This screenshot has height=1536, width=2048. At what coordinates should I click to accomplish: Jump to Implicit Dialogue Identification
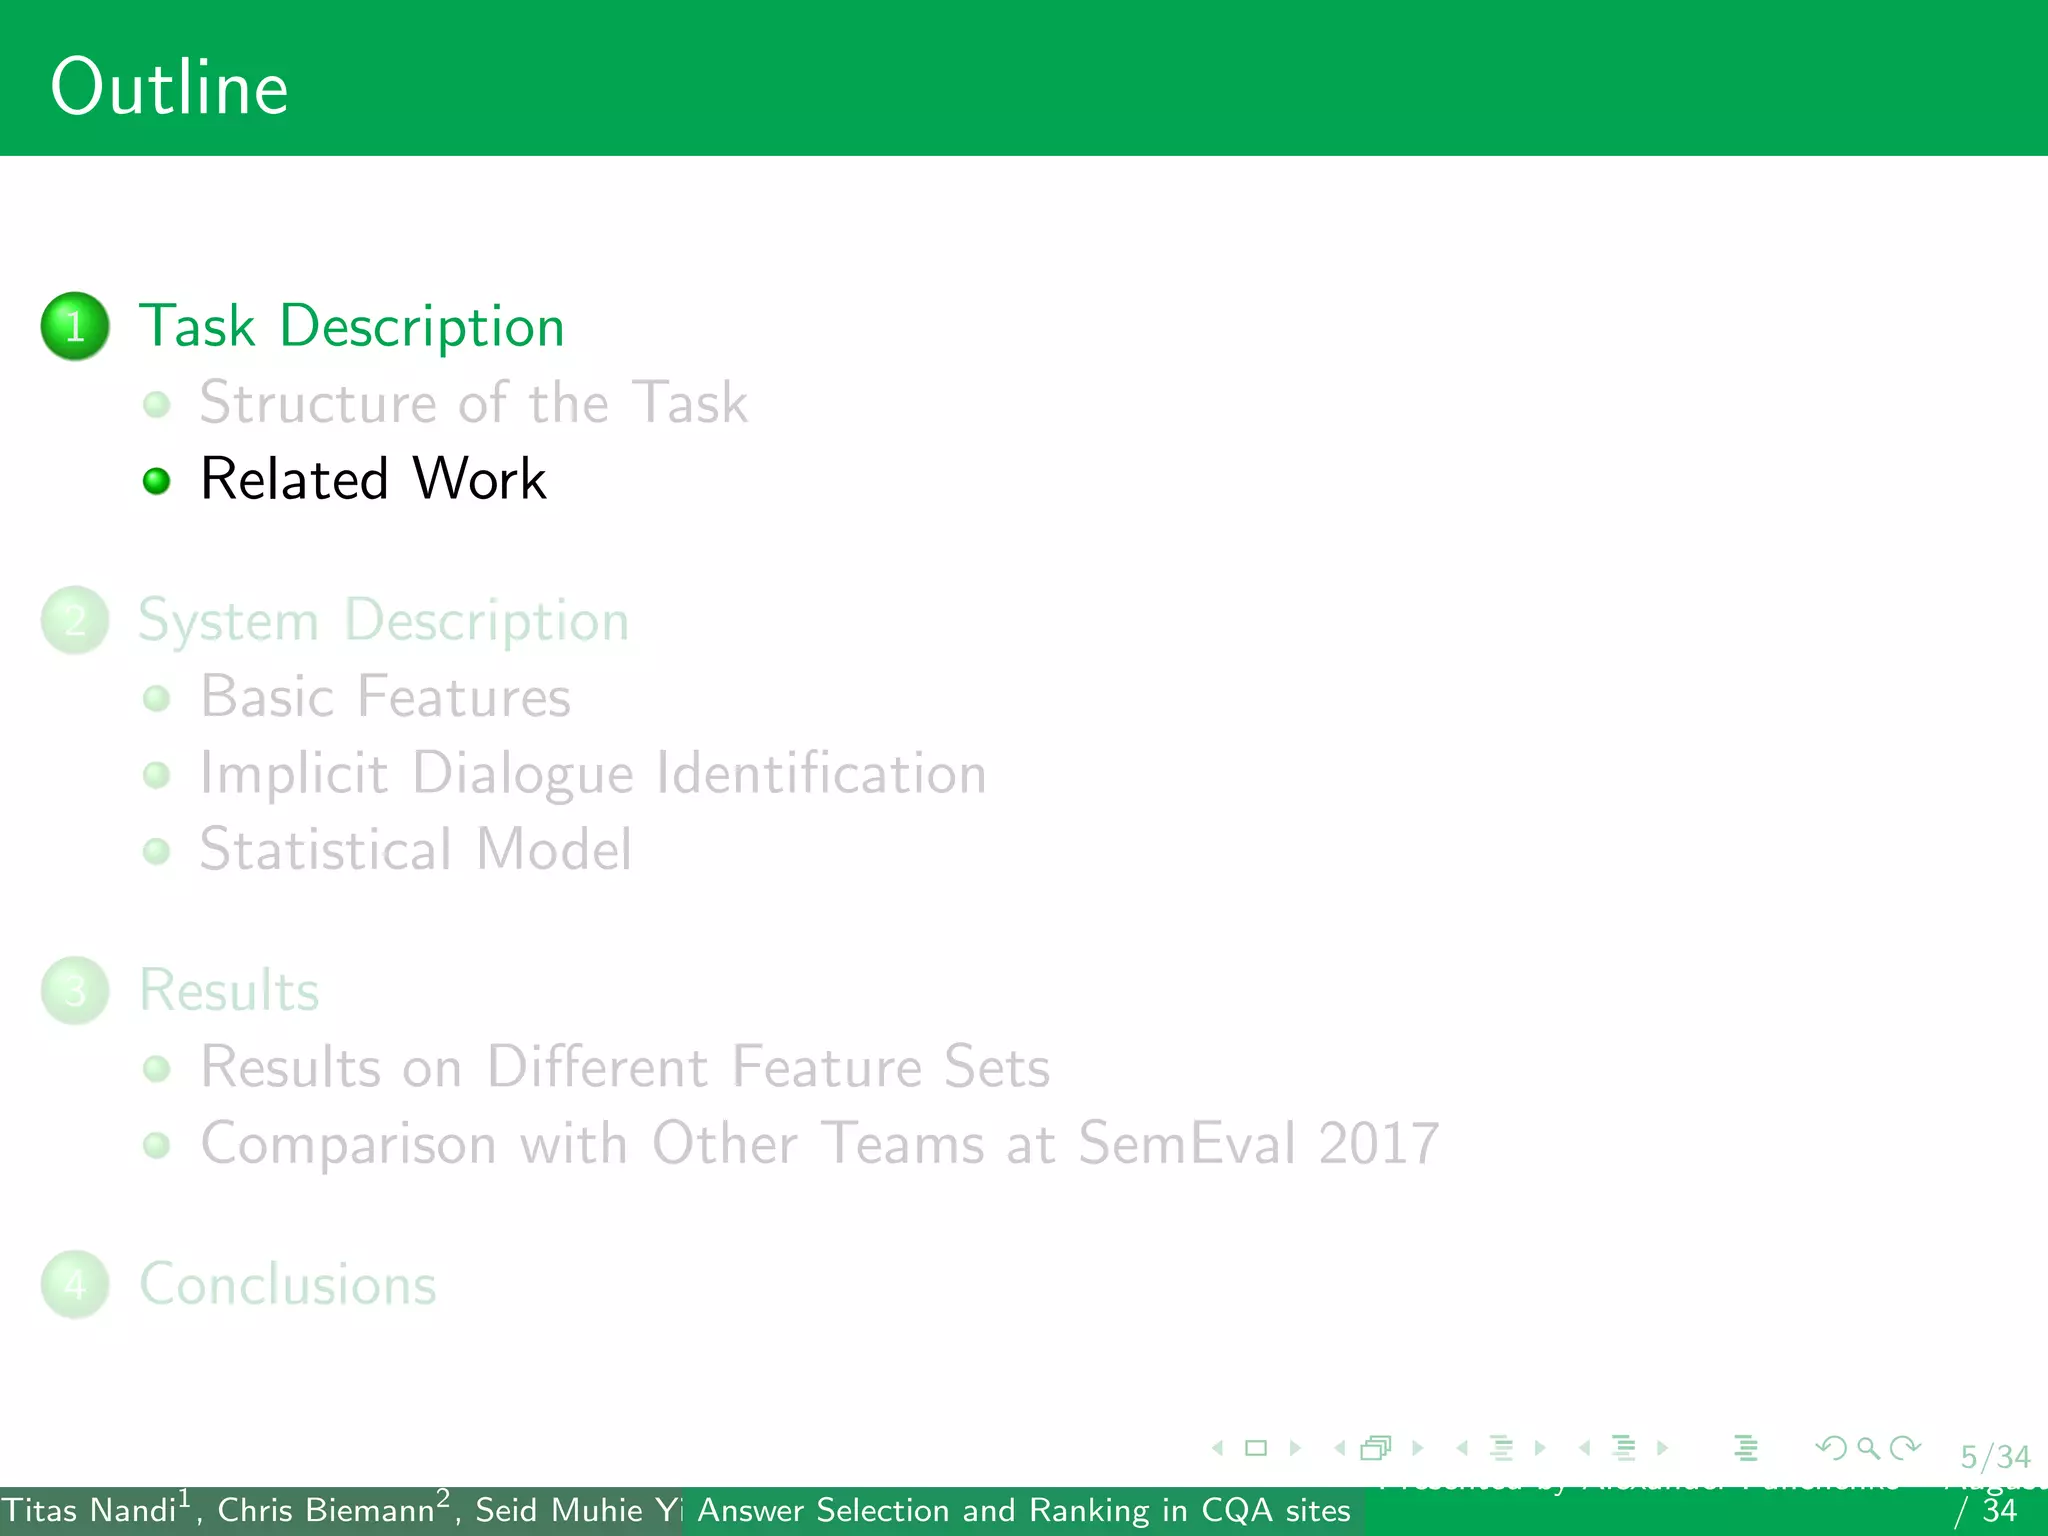[x=593, y=774]
